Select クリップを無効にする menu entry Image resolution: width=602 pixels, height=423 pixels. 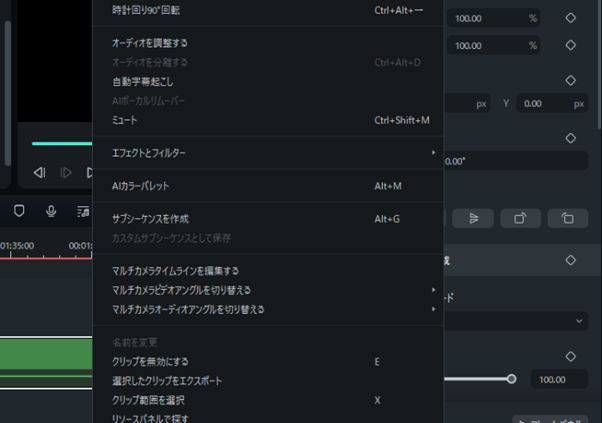[x=268, y=362]
